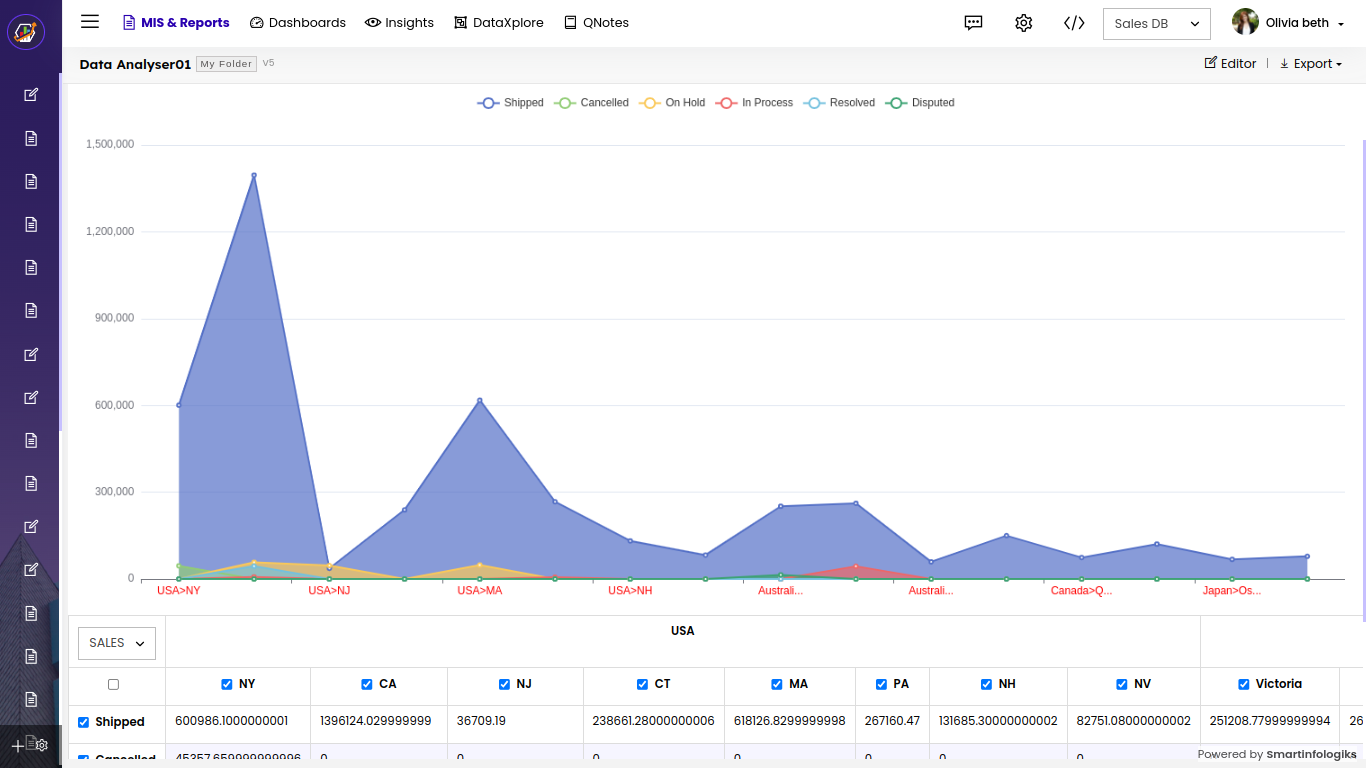Click the code embed icon
The image size is (1366, 768).
(x=1074, y=23)
